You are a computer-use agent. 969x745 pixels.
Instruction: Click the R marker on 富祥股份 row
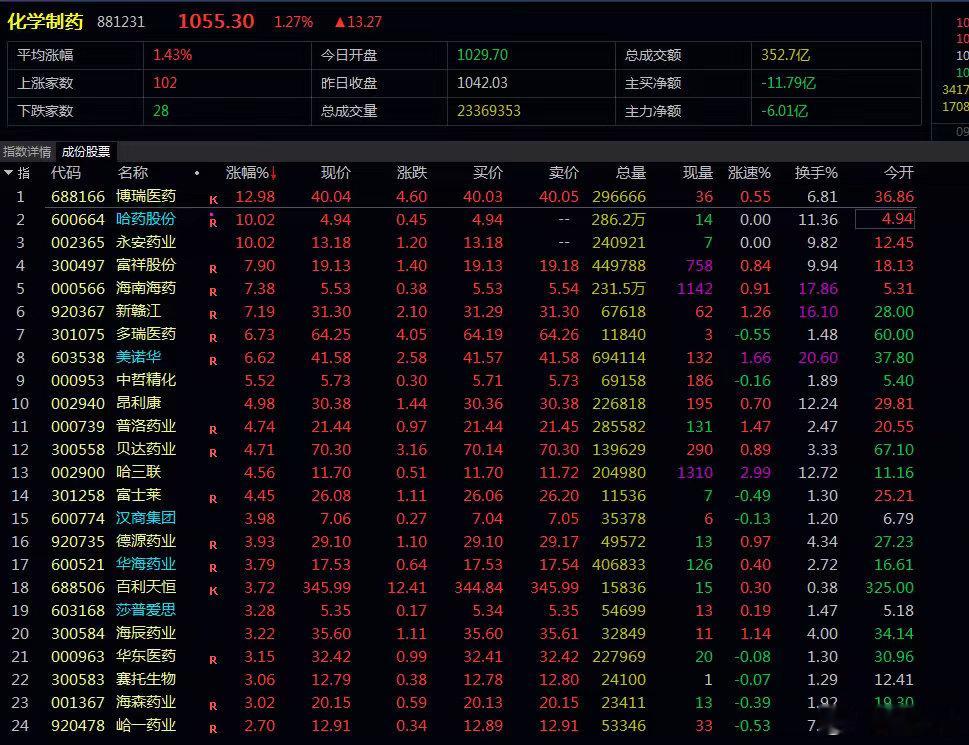pos(213,269)
